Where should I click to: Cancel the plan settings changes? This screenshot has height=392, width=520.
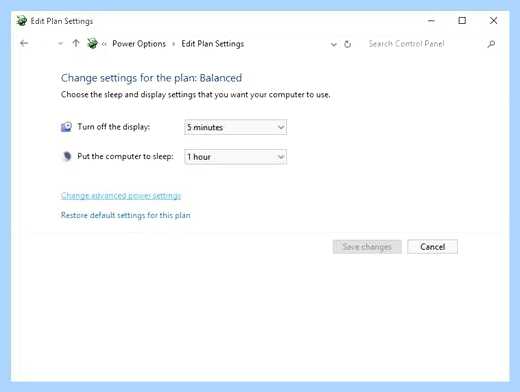(x=432, y=247)
